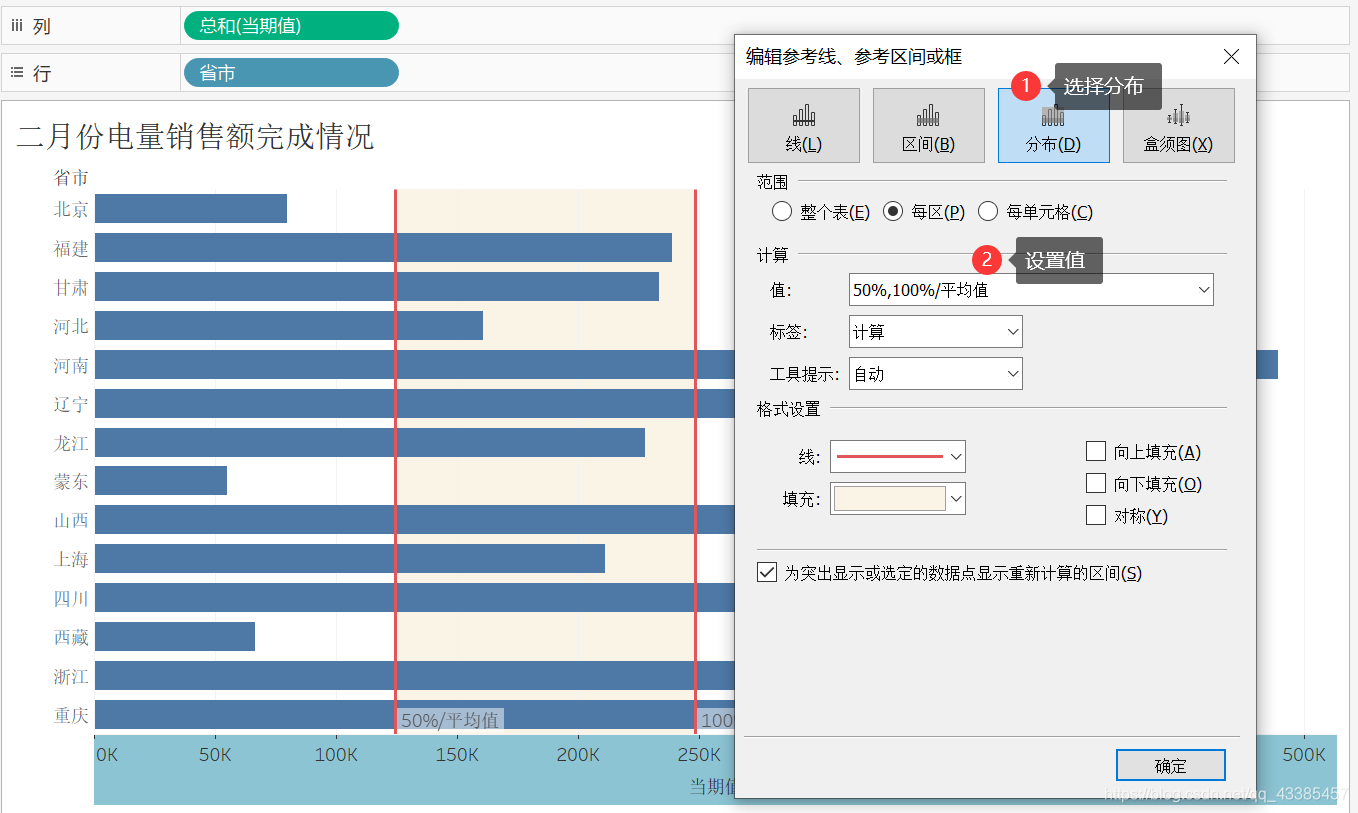Select the 线(L) line type button

804,125
